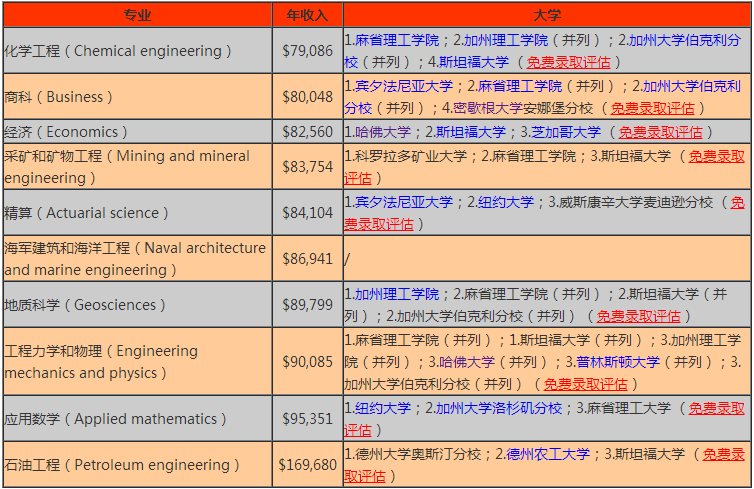Viewport: 754px width, 489px height.
Task: Open the 斯坦福大学 link in the Chemical engineering row
Action: pyautogui.click(x=474, y=62)
